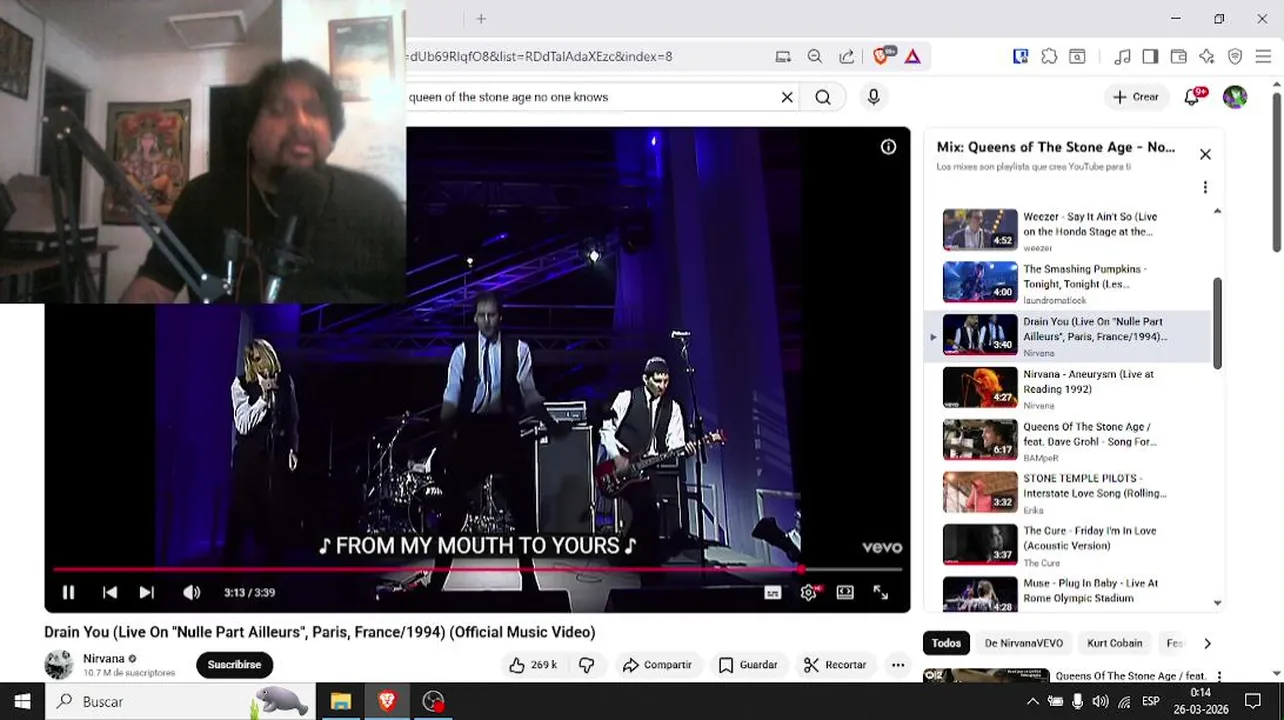Viewport: 1284px width, 720px height.
Task: Open the Nirvana channel name link
Action: coord(103,658)
